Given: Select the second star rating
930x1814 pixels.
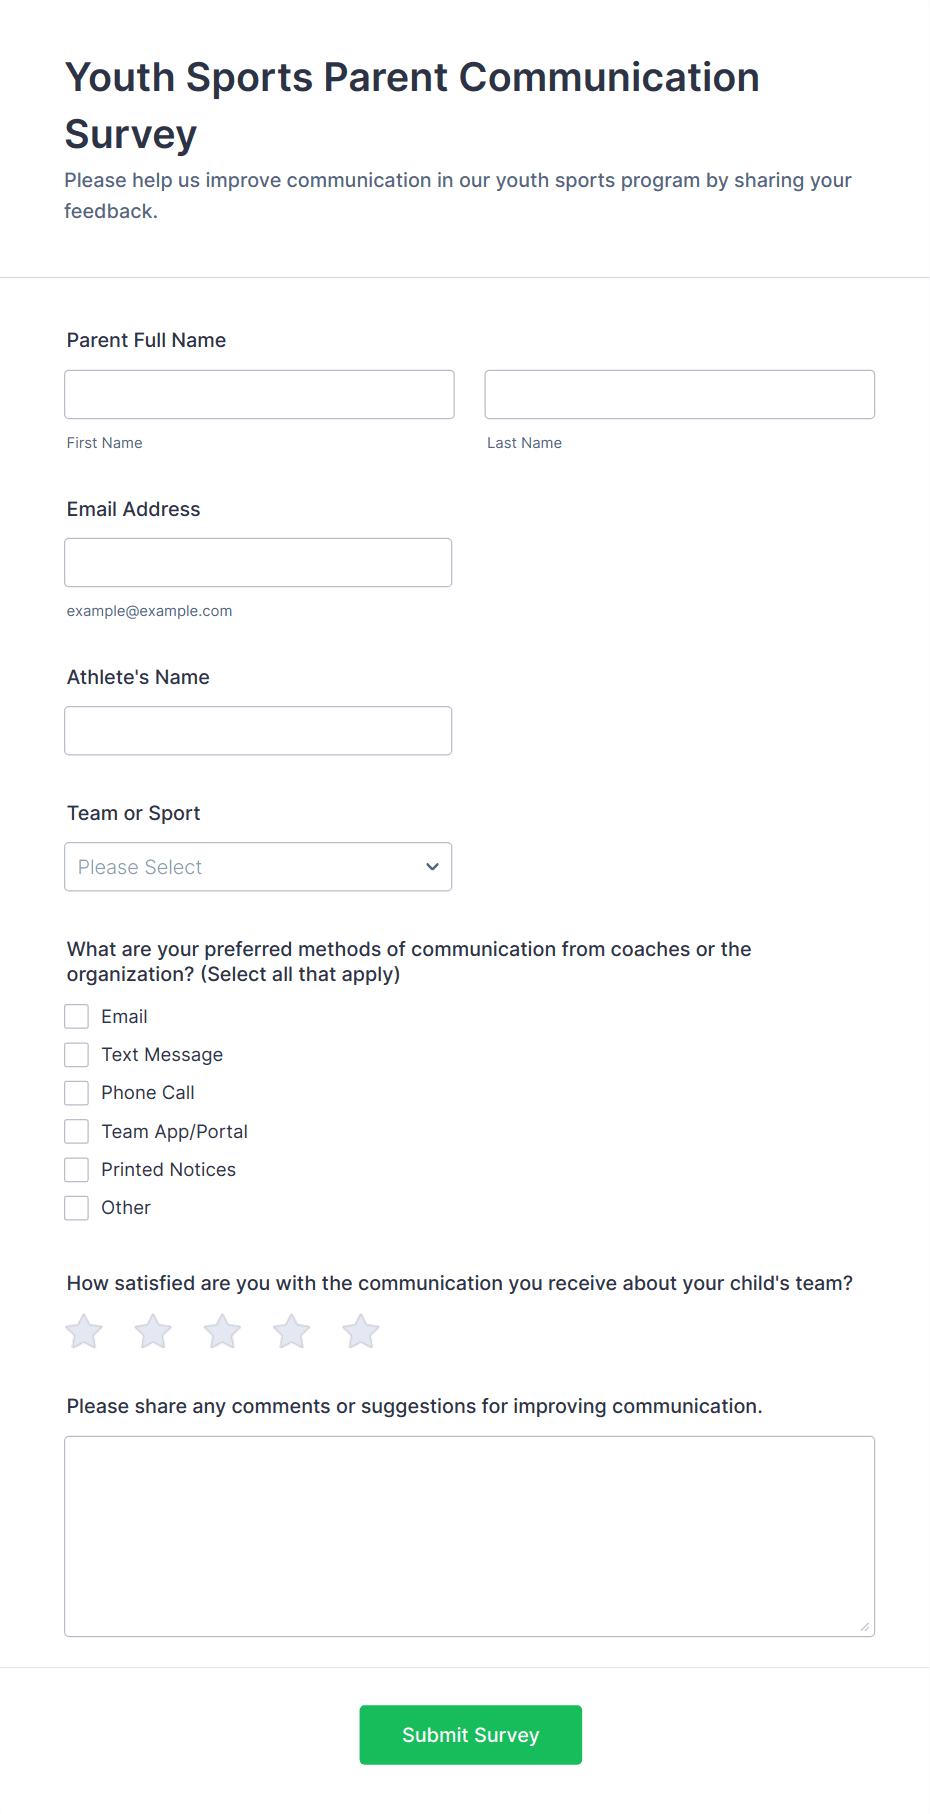Looking at the screenshot, I should [x=153, y=1331].
